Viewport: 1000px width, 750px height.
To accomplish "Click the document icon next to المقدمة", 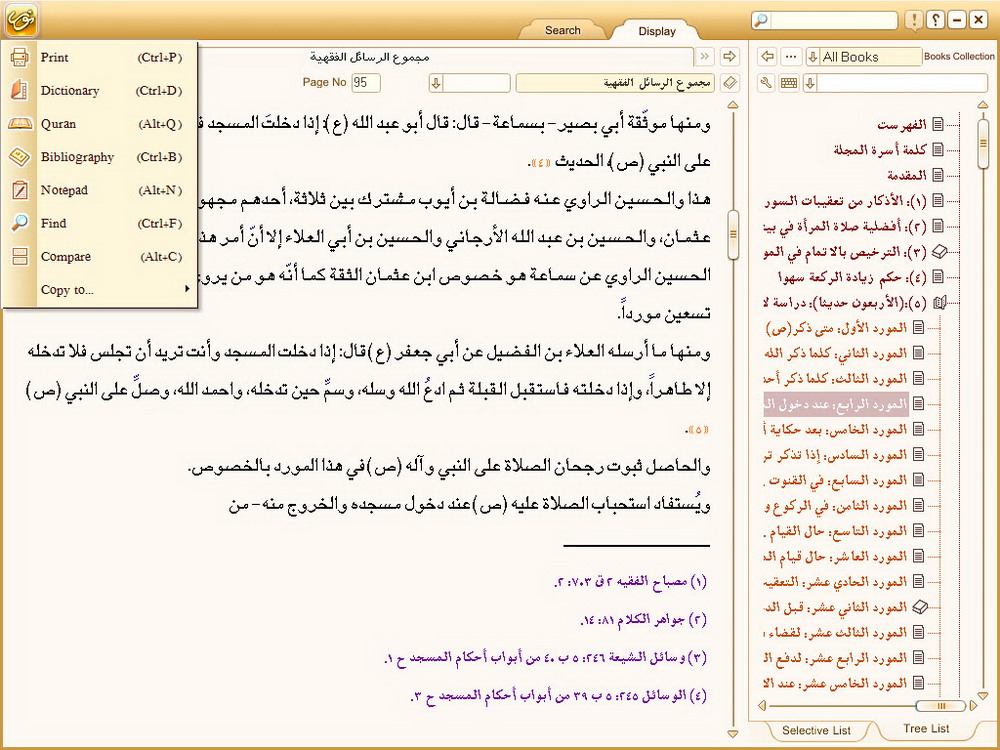I will (938, 175).
